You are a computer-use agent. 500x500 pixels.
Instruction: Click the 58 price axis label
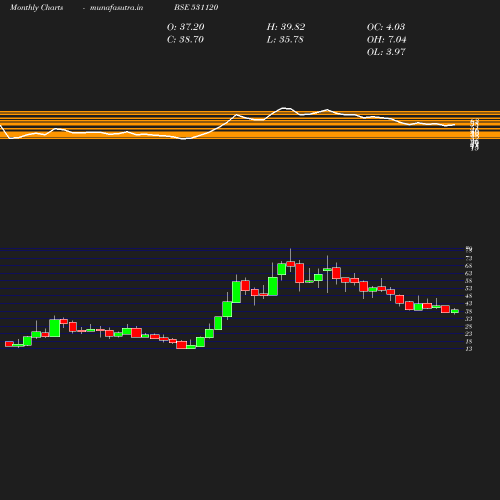click(469, 281)
